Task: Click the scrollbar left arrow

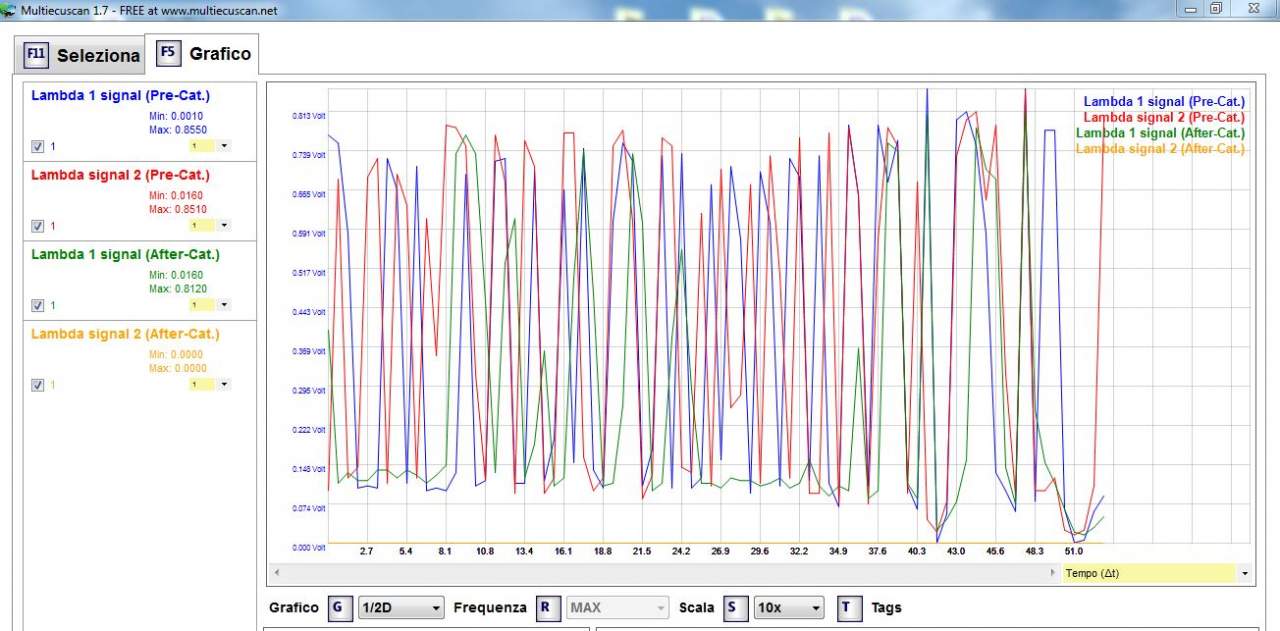Action: [277, 574]
